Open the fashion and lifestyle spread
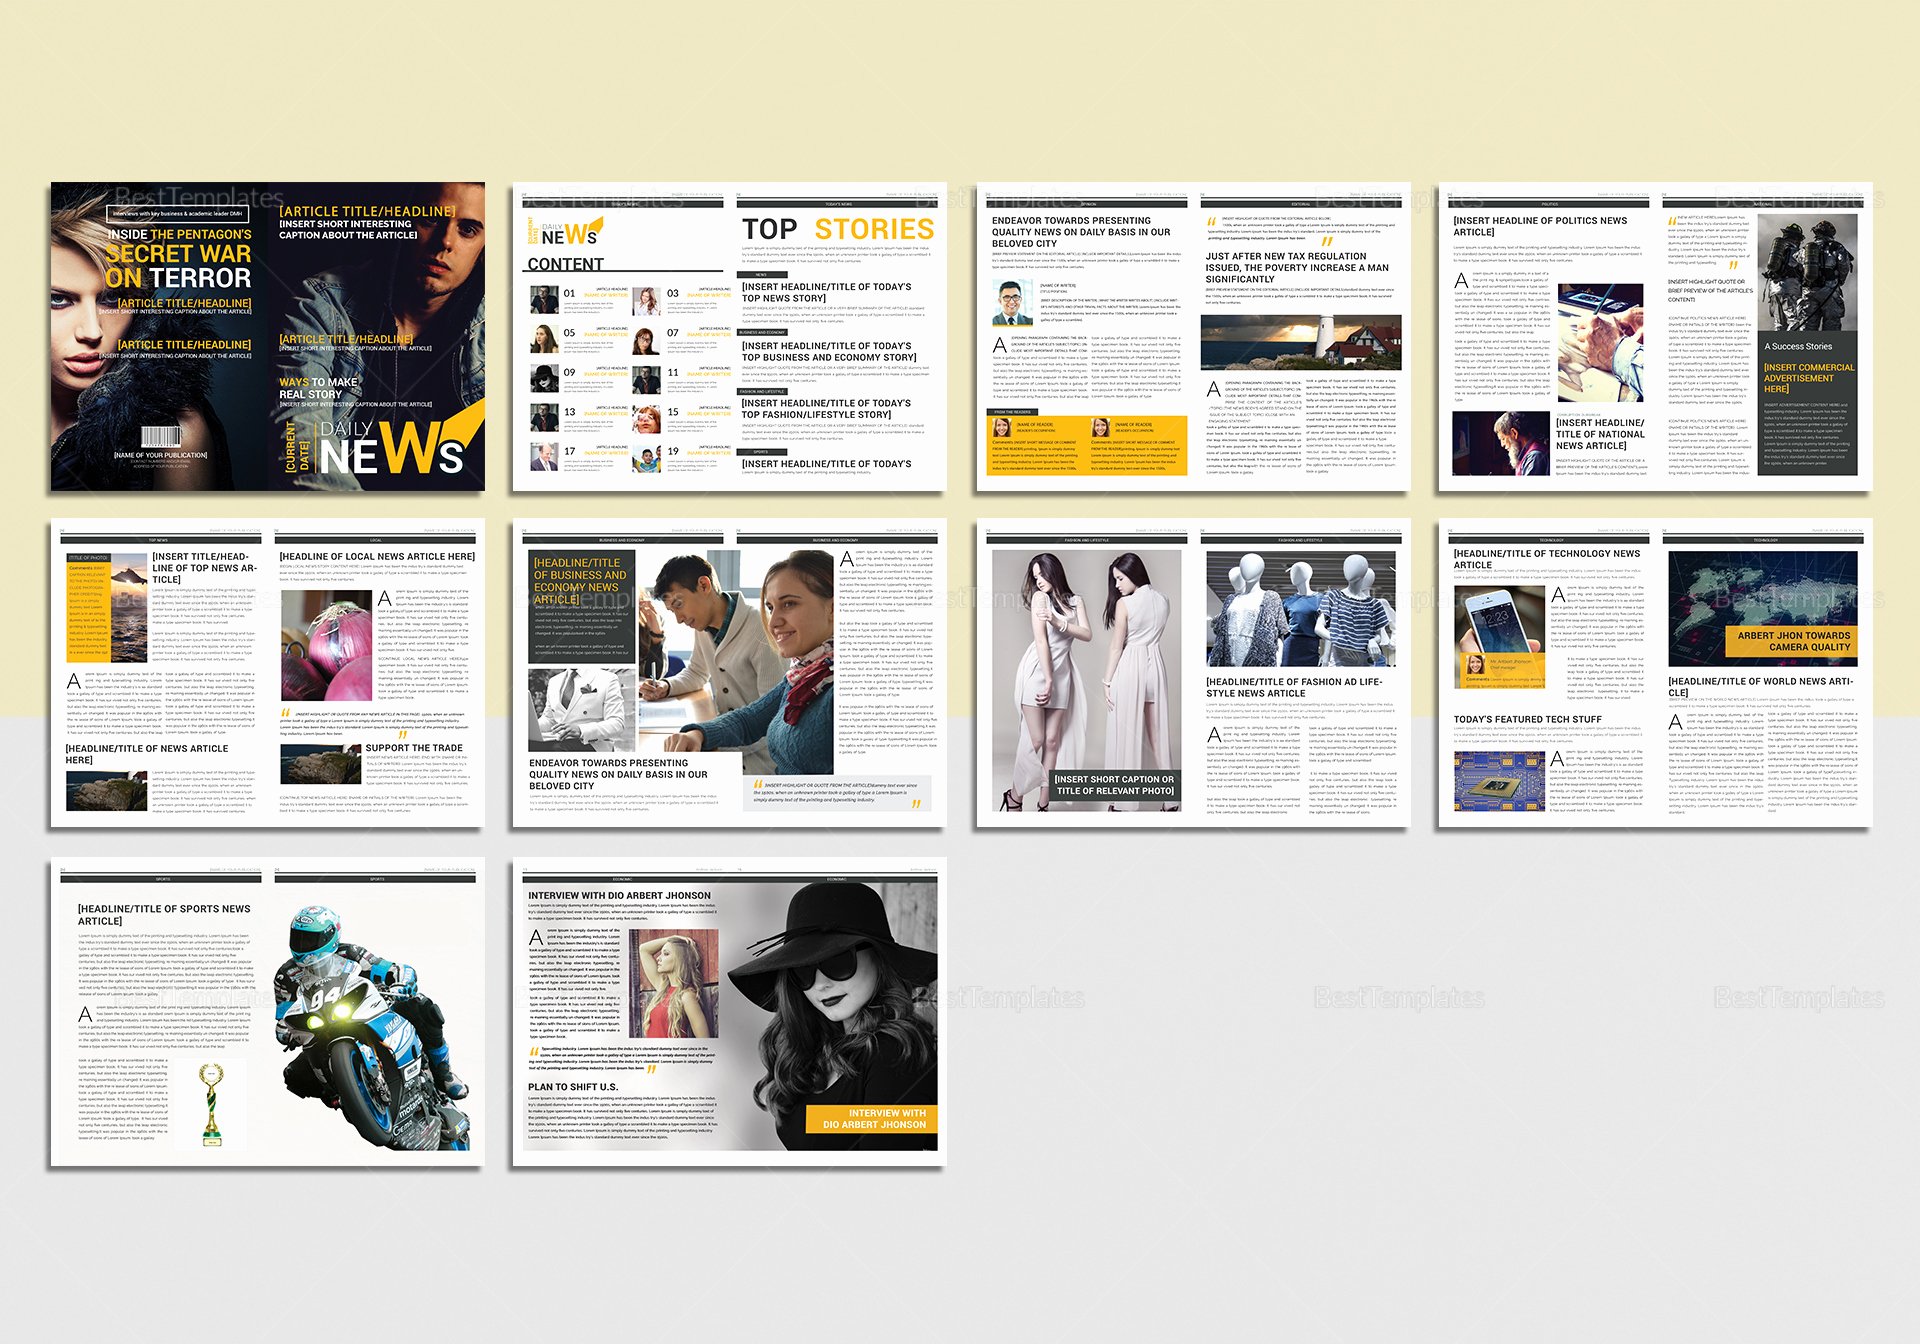The width and height of the screenshot is (1920, 1344). pyautogui.click(x=1193, y=673)
